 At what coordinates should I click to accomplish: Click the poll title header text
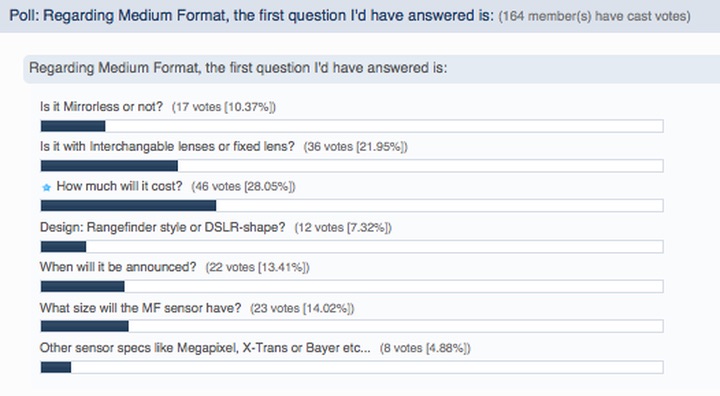[252, 16]
